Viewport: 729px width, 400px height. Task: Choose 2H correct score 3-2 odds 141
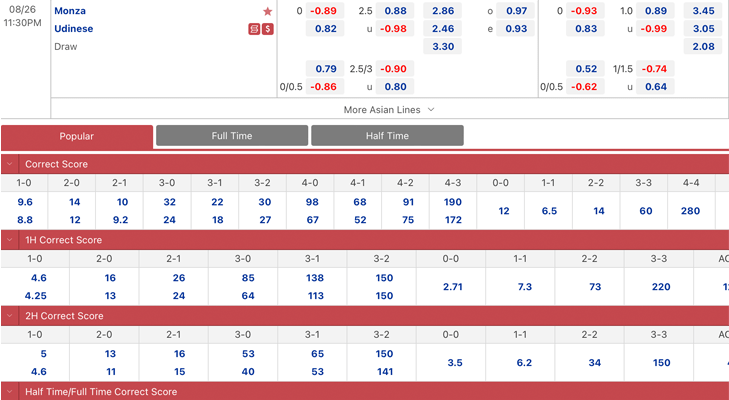click(384, 371)
